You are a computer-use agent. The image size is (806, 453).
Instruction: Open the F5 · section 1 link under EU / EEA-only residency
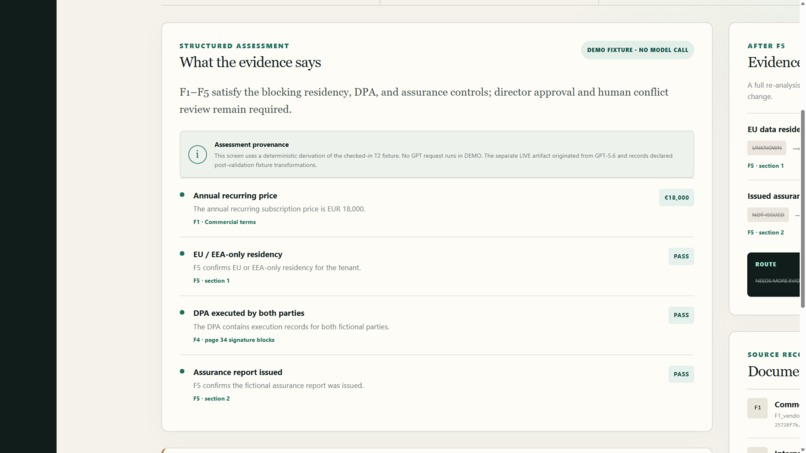[x=211, y=281]
